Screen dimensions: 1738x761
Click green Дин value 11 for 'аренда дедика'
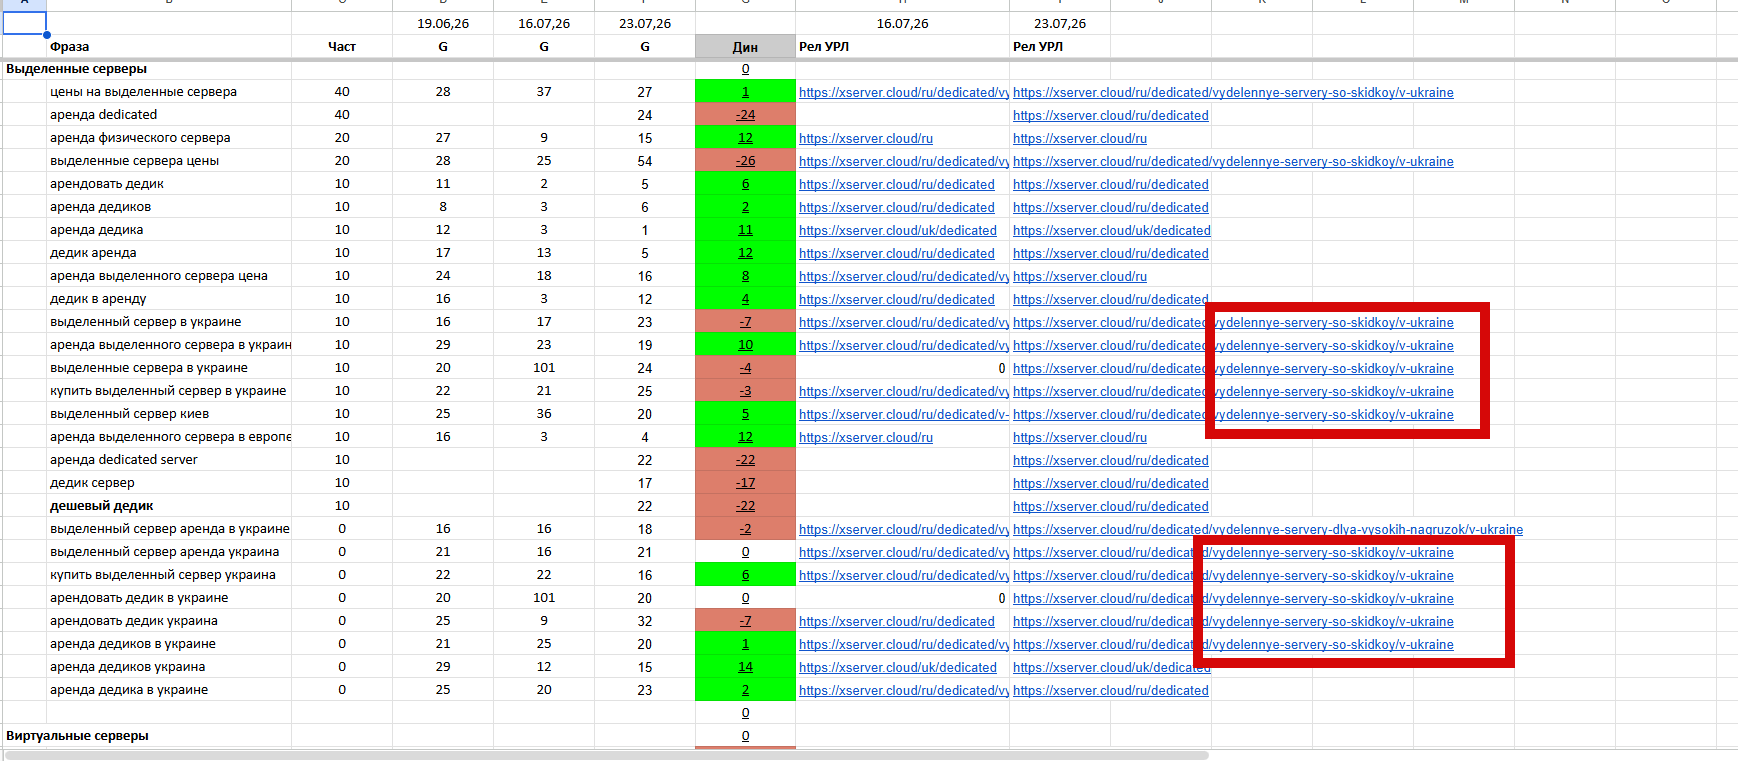click(x=745, y=230)
